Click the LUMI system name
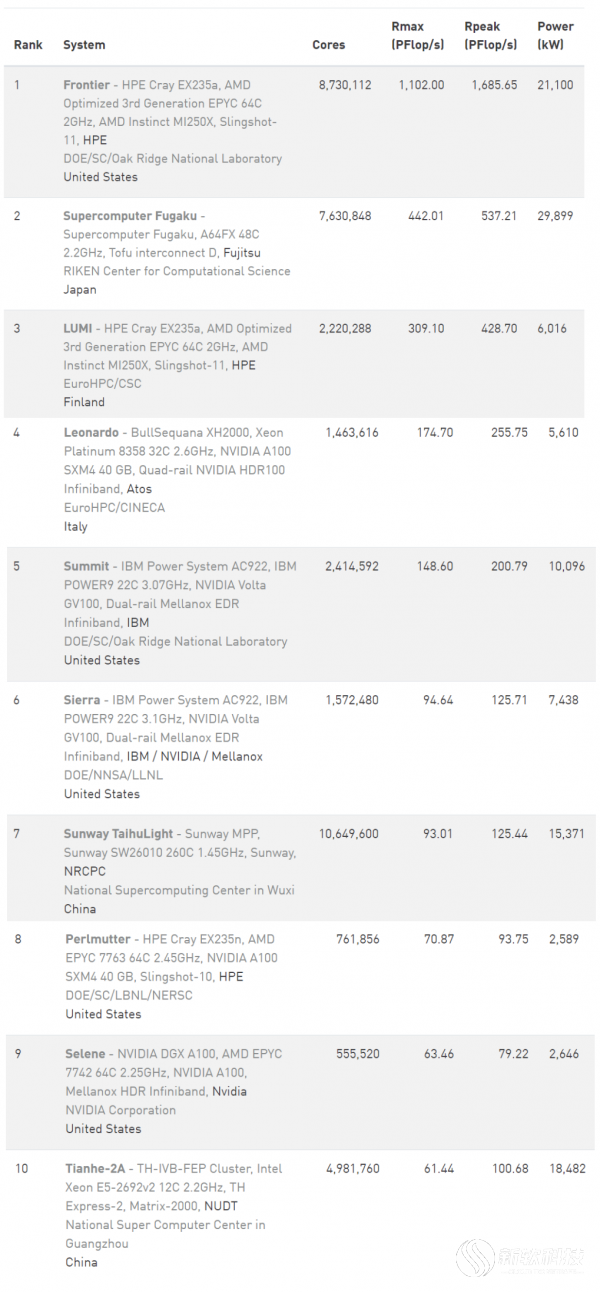The width and height of the screenshot is (600, 1292). click(x=80, y=328)
